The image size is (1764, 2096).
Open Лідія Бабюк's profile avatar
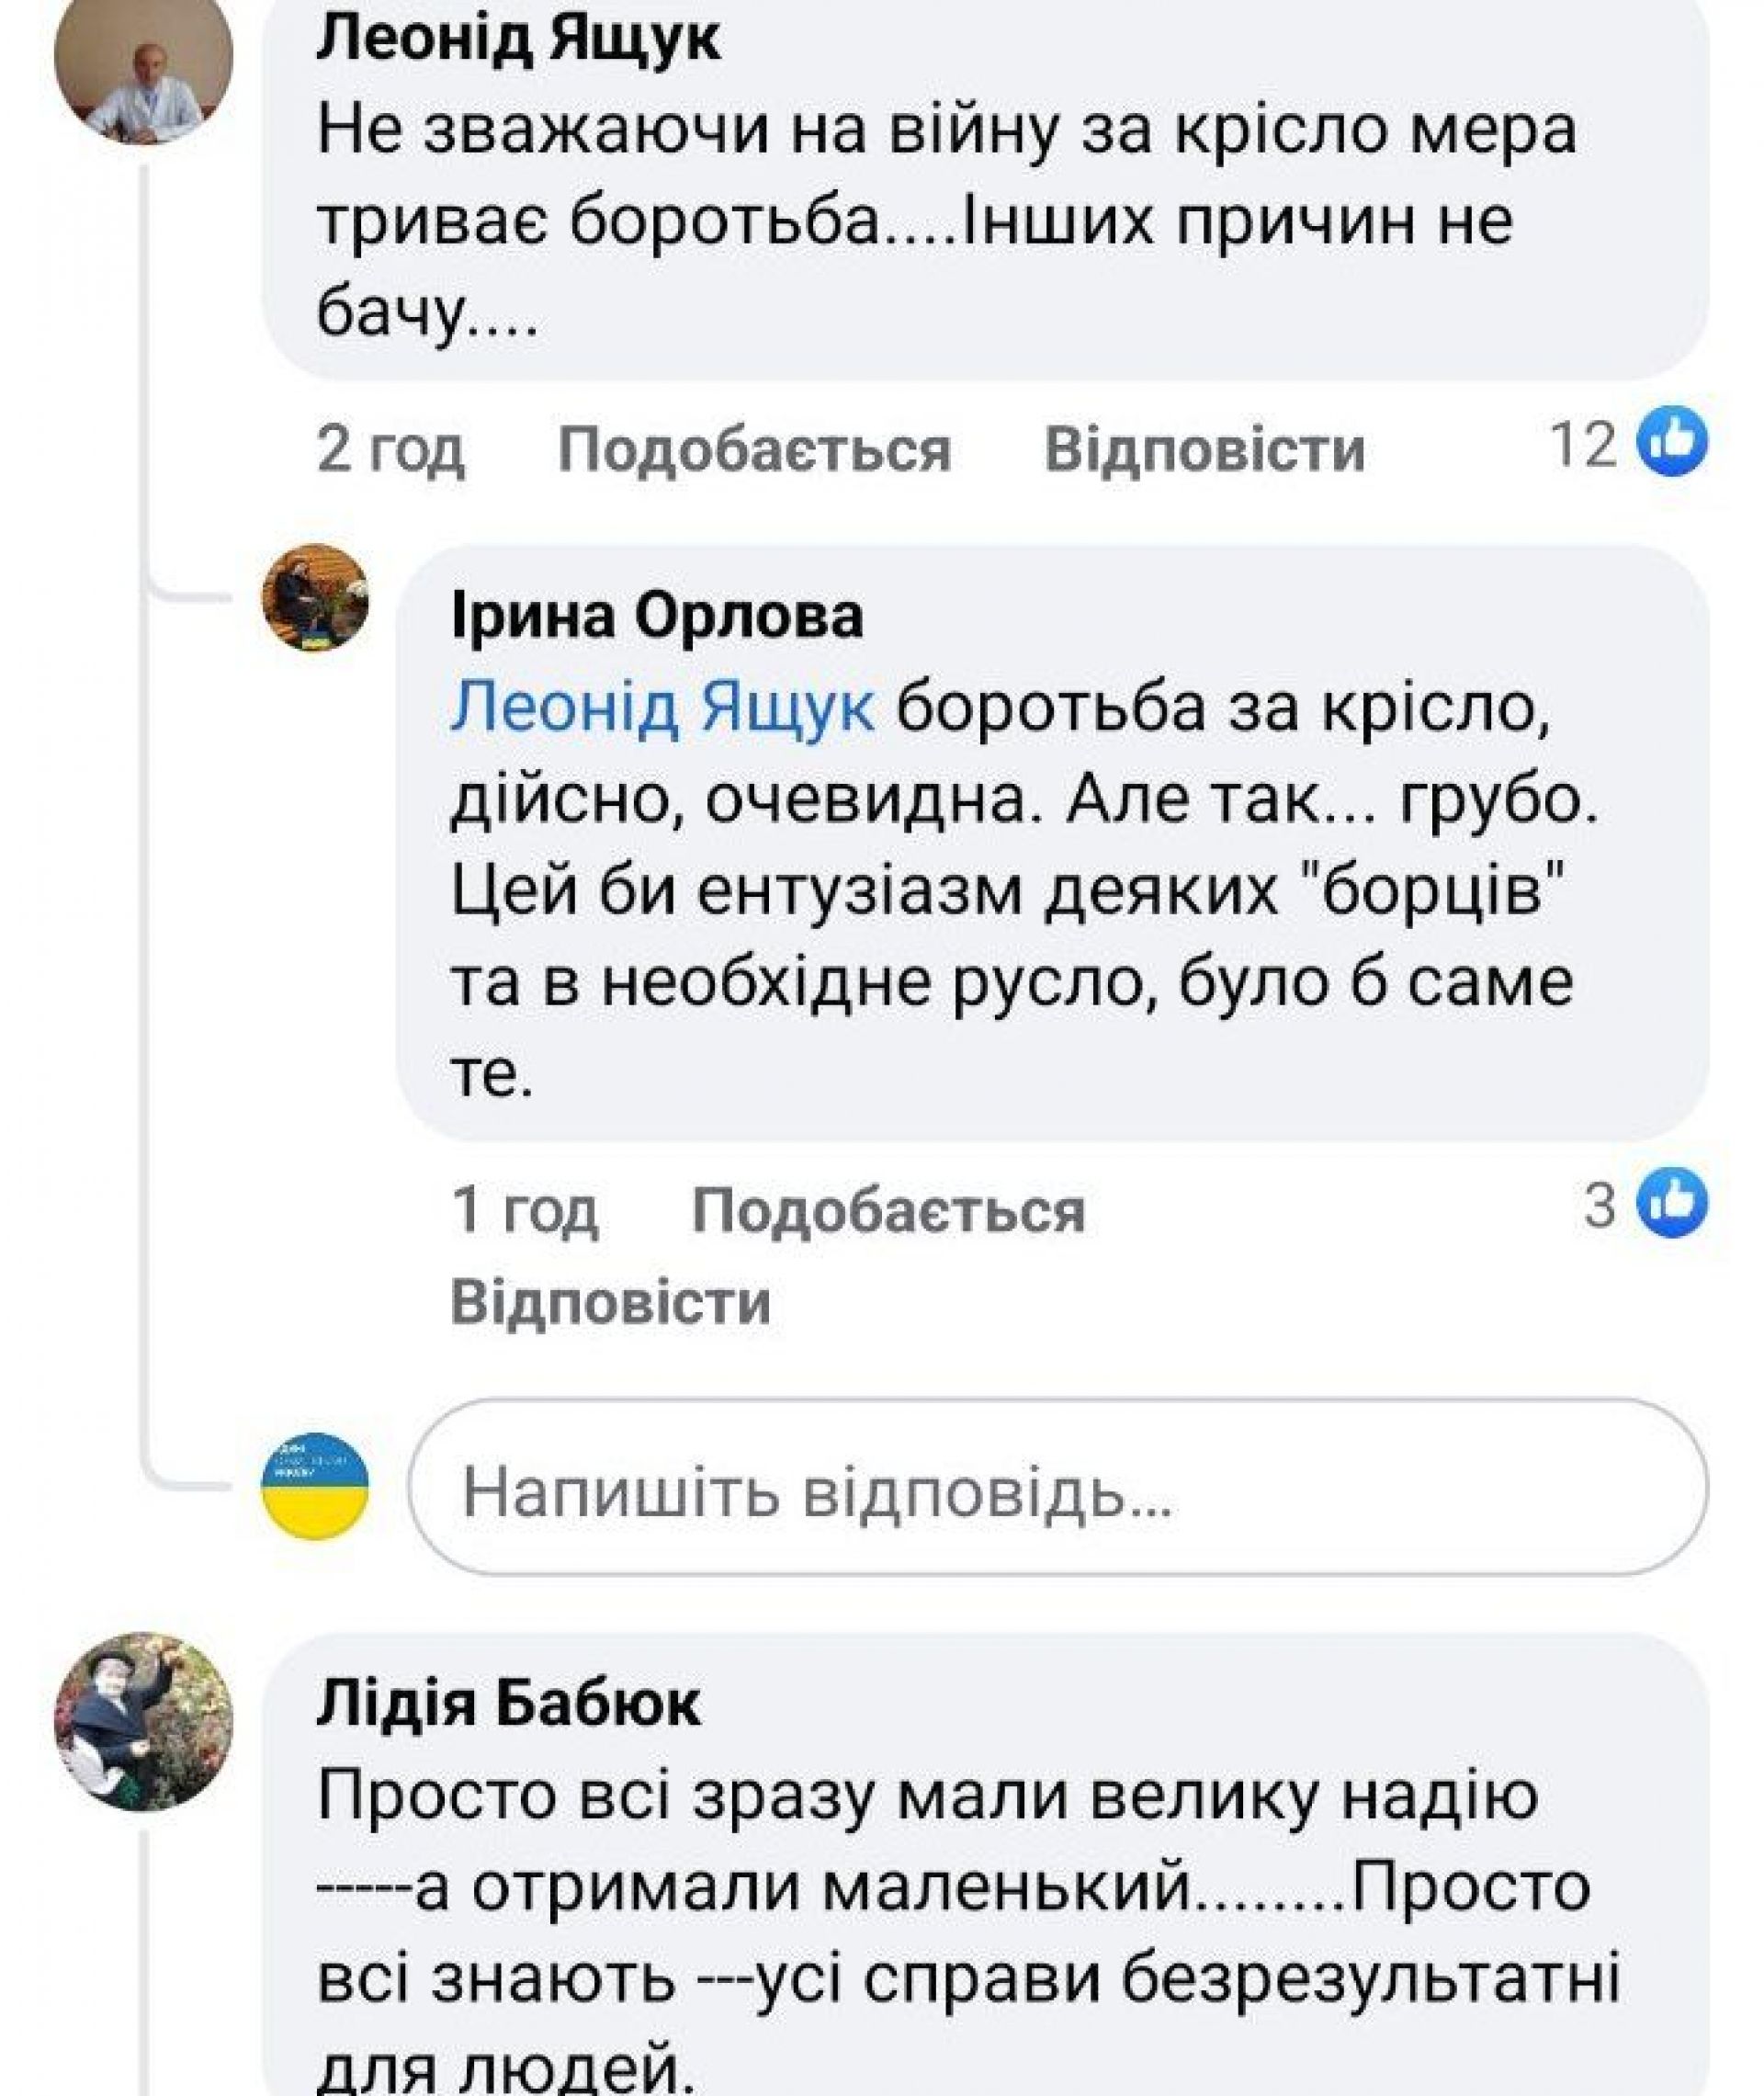coord(143,1721)
